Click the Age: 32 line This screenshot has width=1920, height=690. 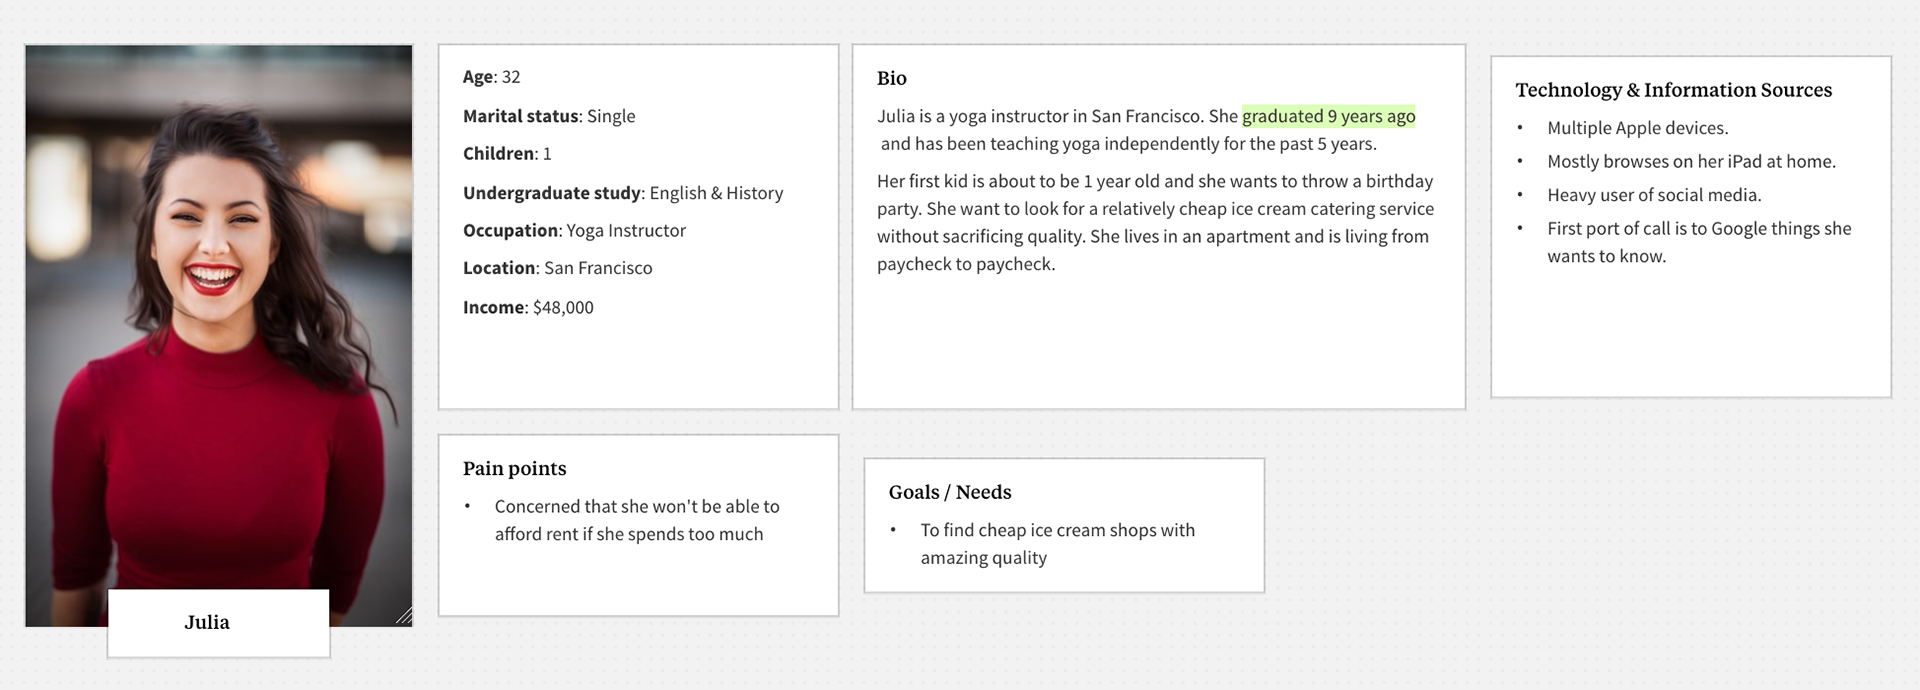click(491, 77)
